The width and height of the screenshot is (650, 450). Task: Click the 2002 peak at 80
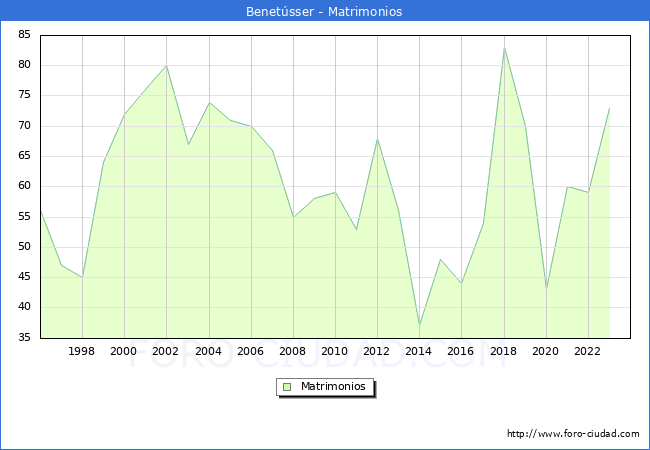point(167,66)
